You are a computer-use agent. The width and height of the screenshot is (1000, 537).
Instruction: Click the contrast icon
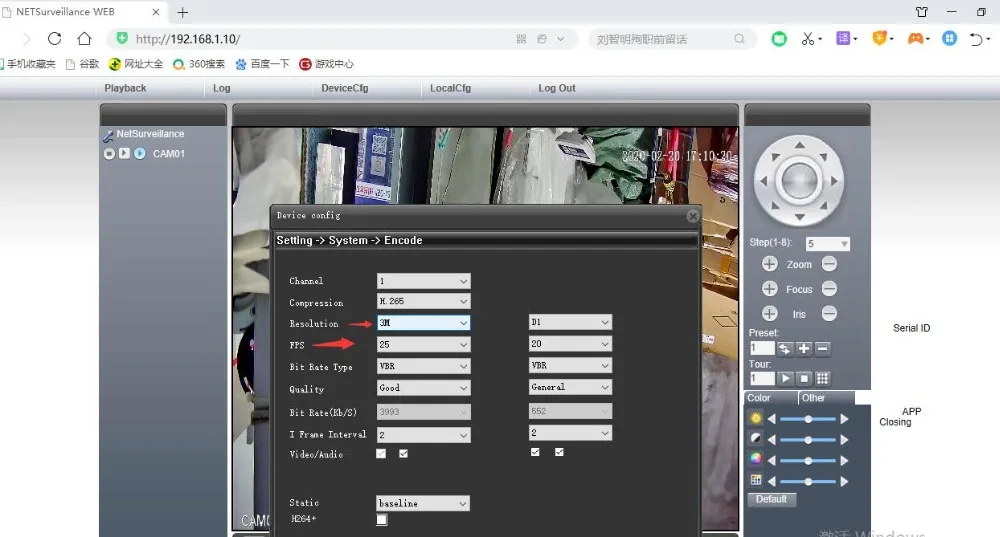[756, 439]
